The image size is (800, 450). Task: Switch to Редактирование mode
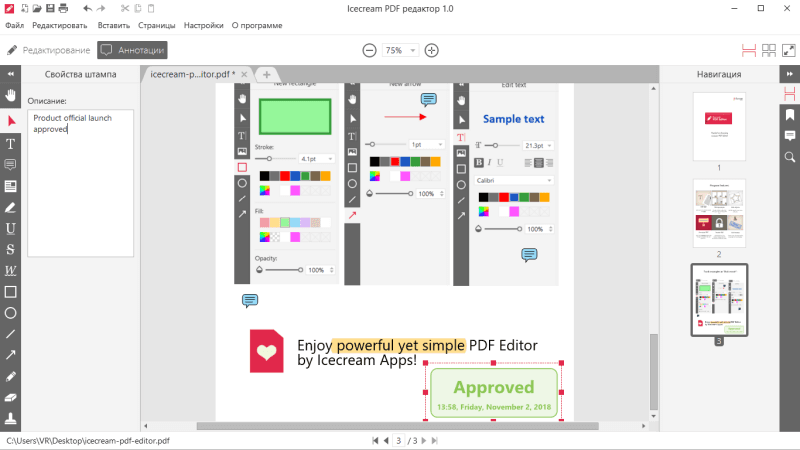click(48, 50)
